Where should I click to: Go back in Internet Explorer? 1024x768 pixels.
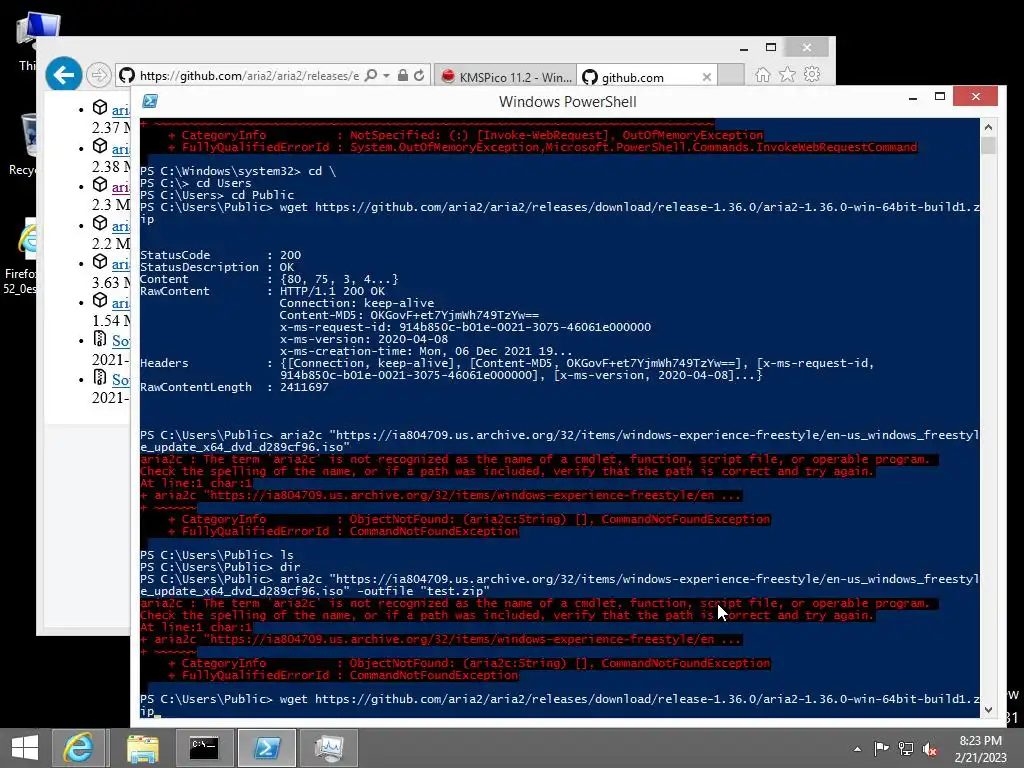[63, 75]
